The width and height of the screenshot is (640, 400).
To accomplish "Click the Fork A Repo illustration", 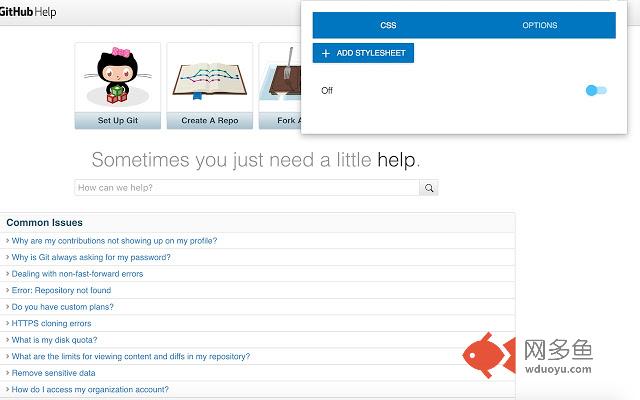I will coord(284,76).
